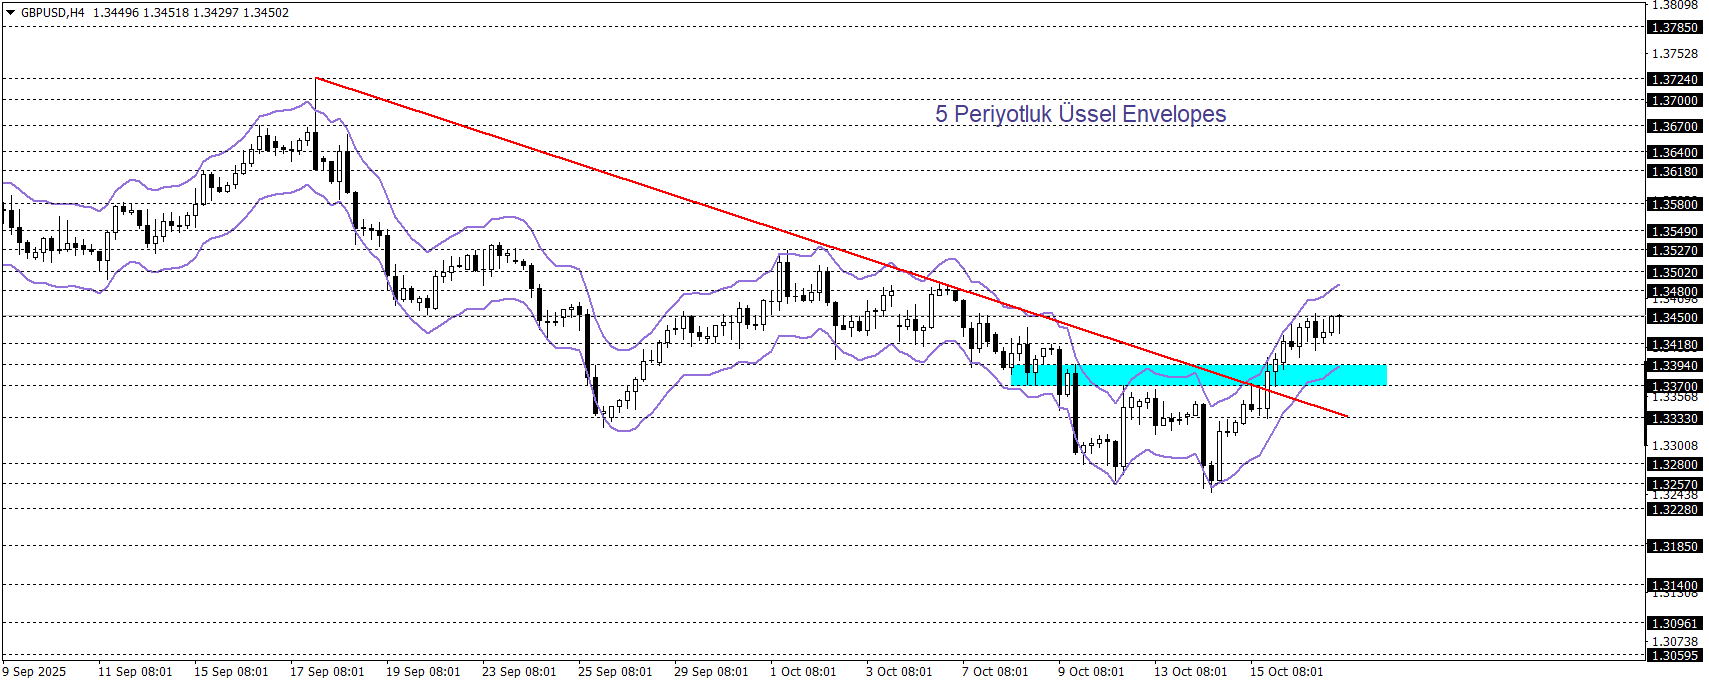Click the 1.34500 price level label
This screenshot has width=1709, height=684.
click(x=1673, y=317)
